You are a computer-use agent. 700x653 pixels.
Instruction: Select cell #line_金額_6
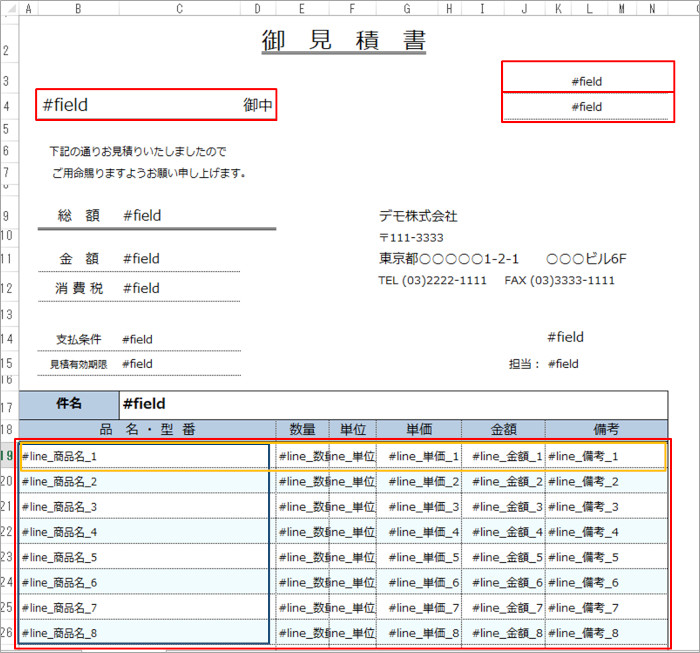503,582
